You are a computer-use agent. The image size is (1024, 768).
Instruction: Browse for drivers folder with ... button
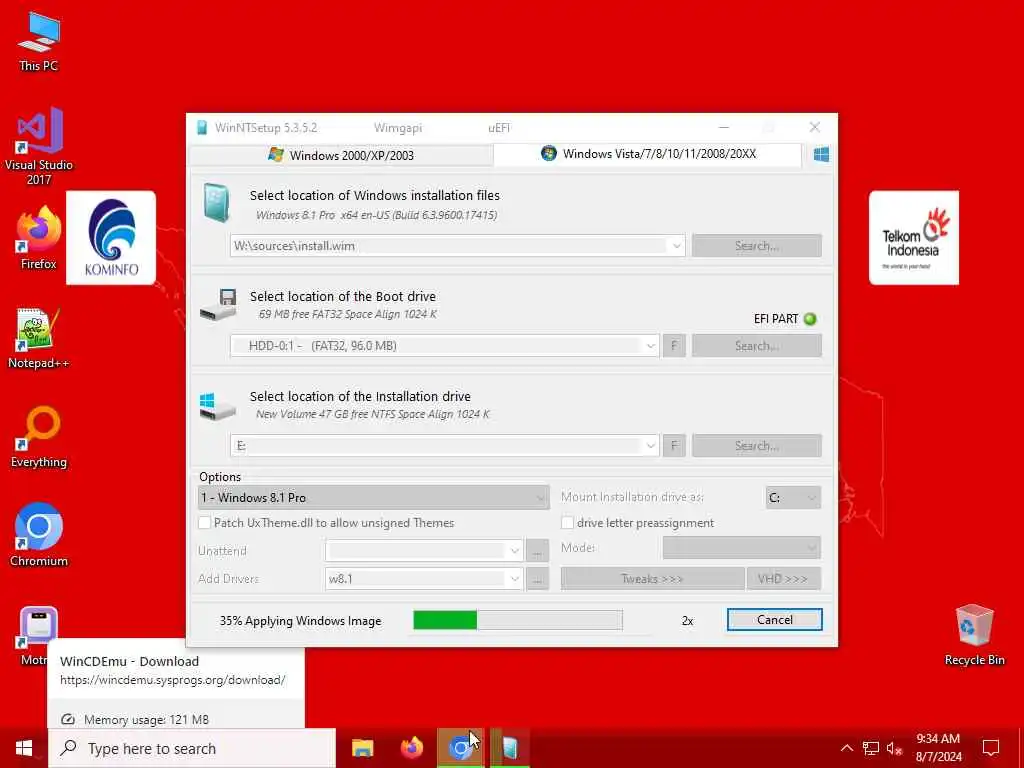click(537, 579)
